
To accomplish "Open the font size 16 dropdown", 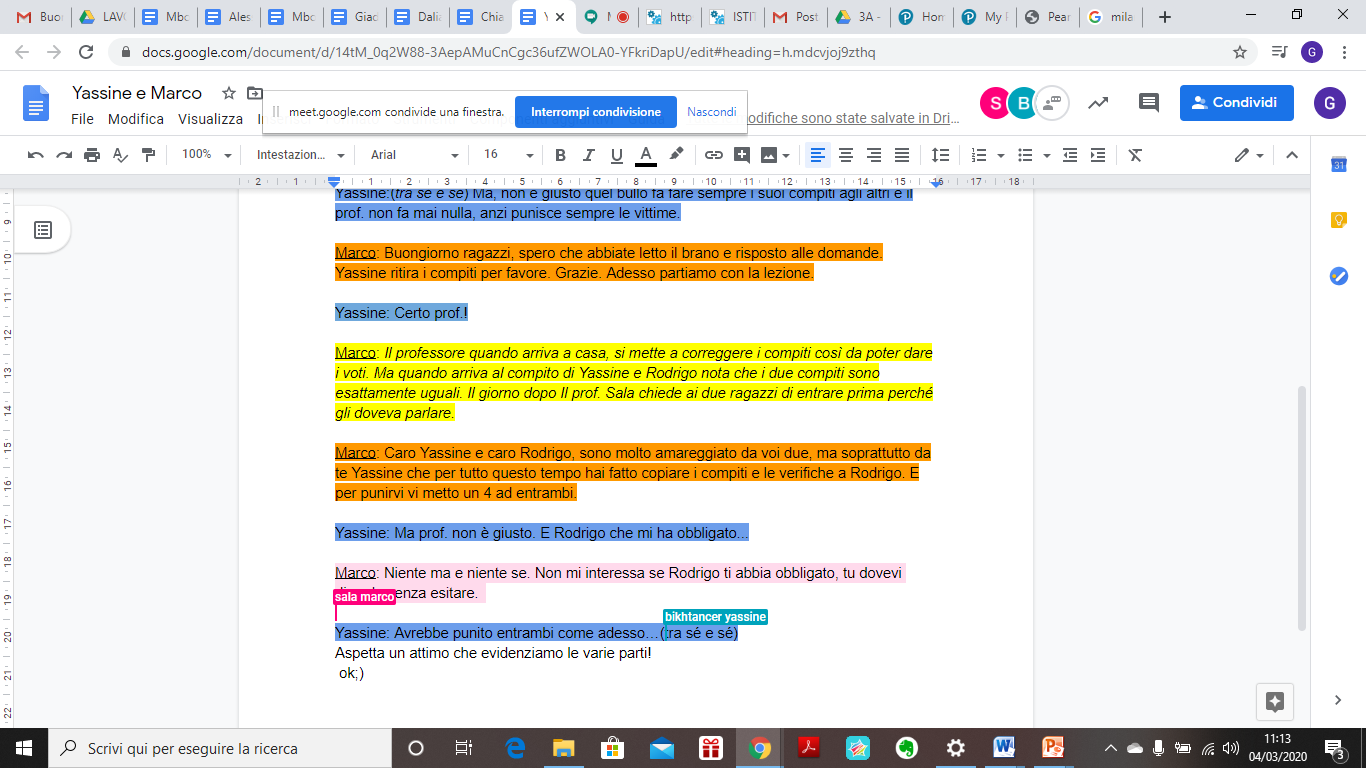I will 508,155.
